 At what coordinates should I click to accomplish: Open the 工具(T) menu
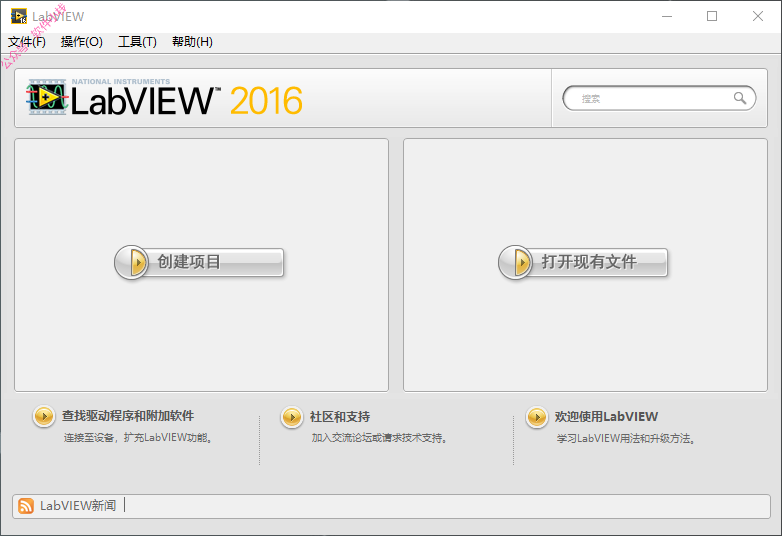tap(137, 42)
